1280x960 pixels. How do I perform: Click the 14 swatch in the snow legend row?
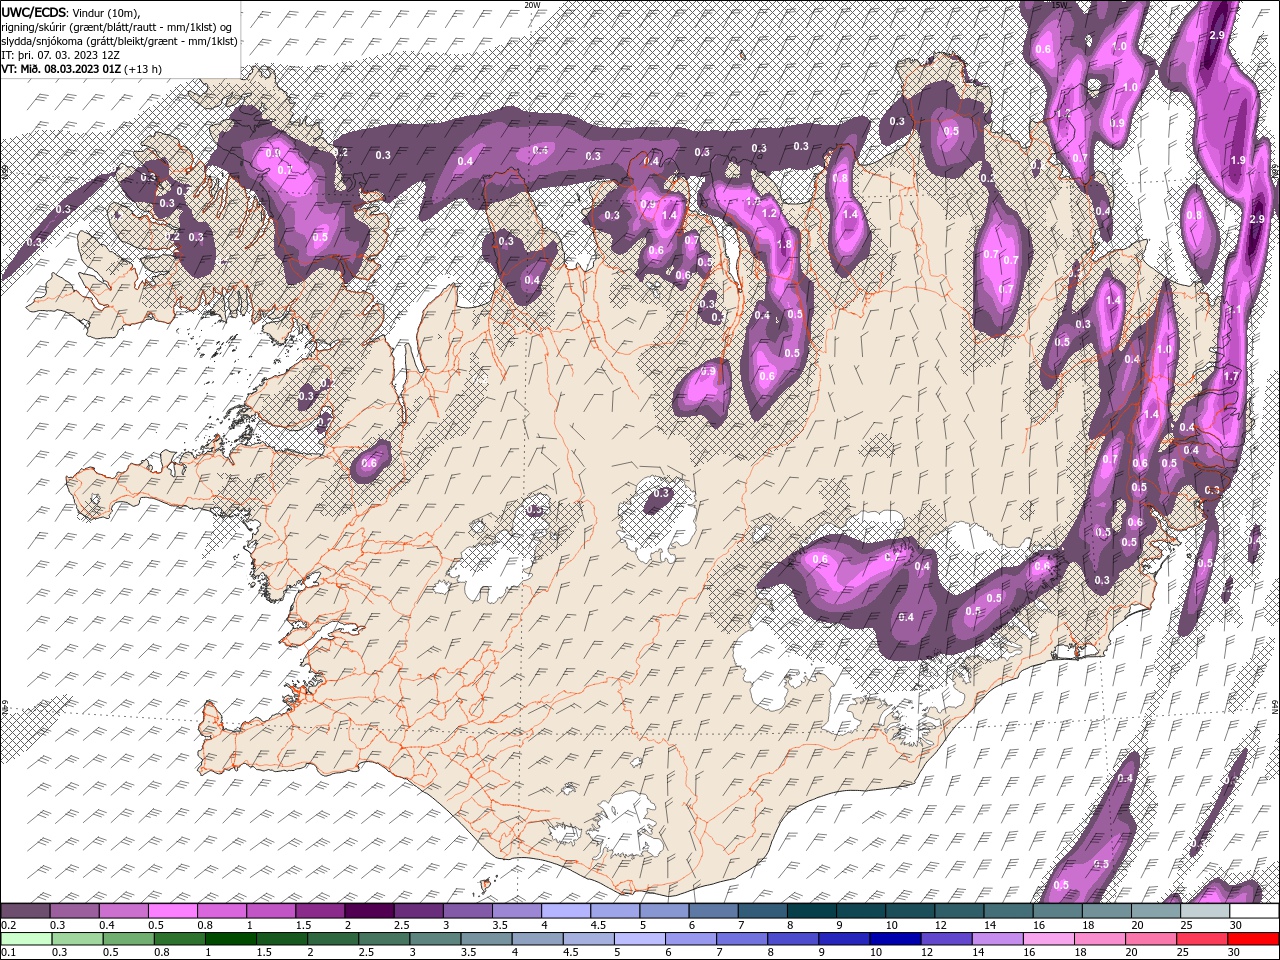[x=1008, y=911]
